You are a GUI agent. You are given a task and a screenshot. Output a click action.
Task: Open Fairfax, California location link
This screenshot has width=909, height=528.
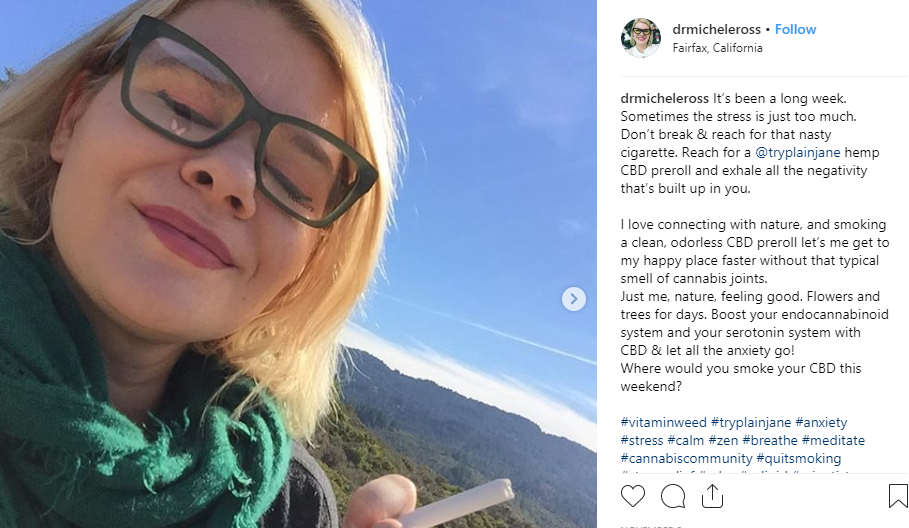(x=717, y=48)
